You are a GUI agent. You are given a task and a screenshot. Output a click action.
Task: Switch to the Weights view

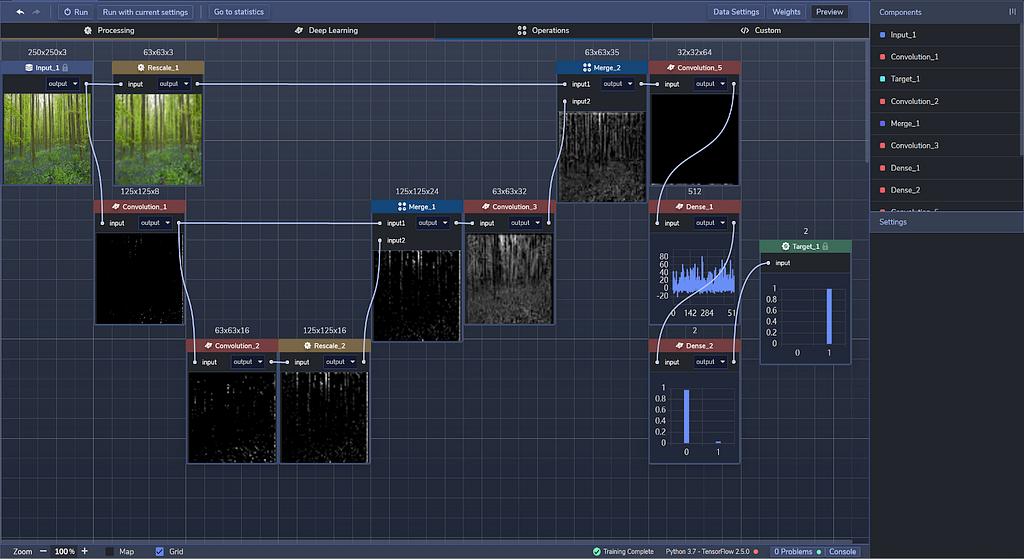[x=786, y=12]
